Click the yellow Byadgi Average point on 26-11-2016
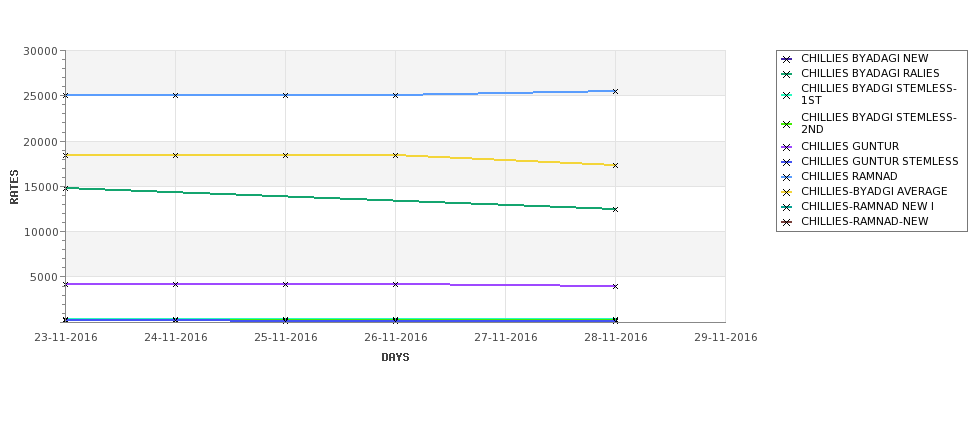The image size is (975, 429). point(395,155)
